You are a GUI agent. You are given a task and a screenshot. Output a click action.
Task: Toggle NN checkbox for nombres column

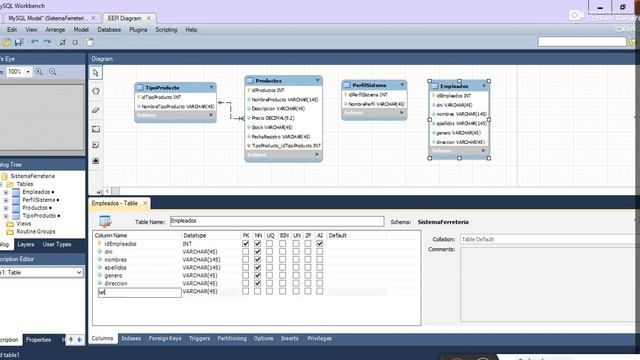tap(258, 260)
